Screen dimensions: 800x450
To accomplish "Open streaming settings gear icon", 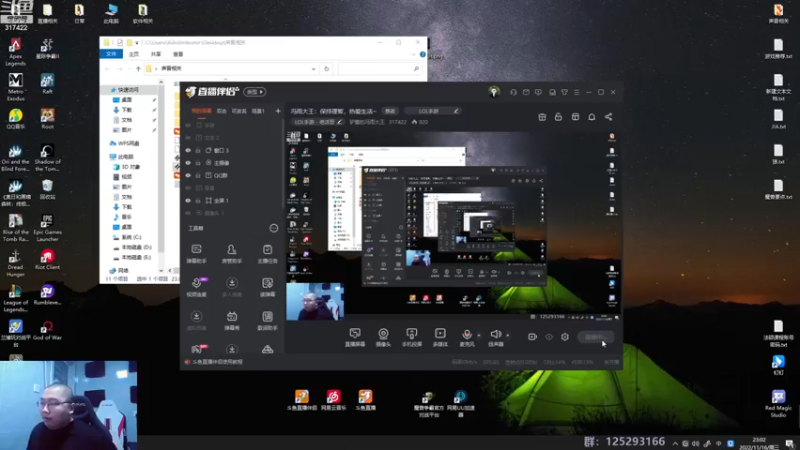I will coord(565,337).
